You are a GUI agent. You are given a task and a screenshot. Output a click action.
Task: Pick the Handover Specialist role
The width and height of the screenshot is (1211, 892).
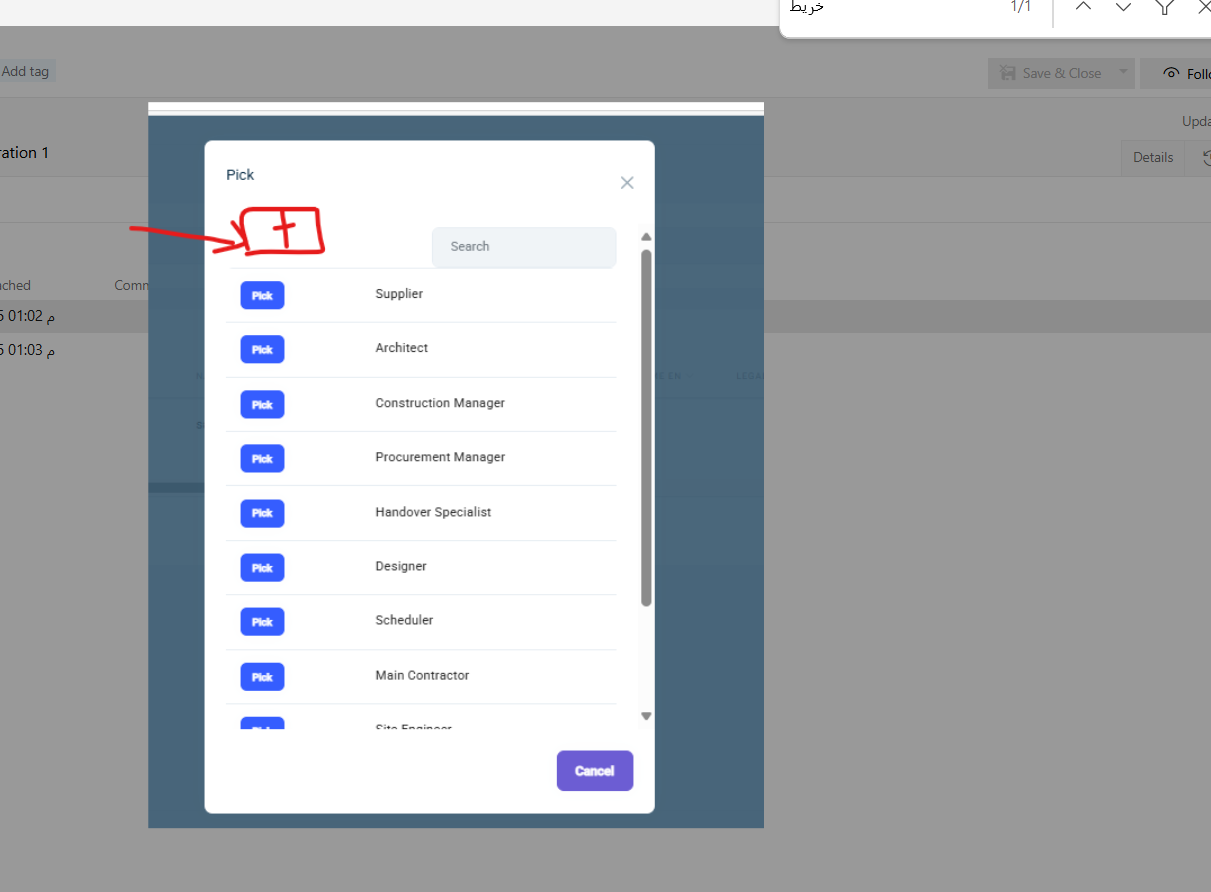click(262, 513)
